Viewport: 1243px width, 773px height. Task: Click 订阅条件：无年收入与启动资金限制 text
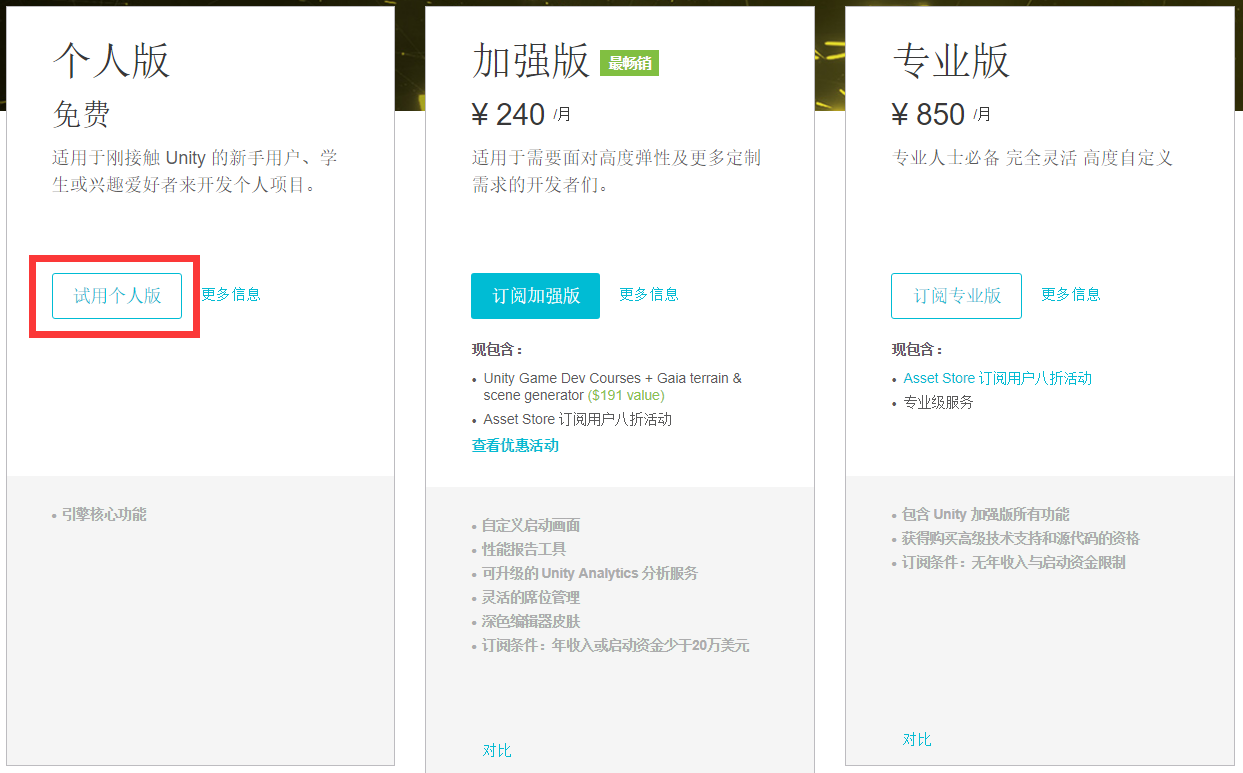(1013, 563)
